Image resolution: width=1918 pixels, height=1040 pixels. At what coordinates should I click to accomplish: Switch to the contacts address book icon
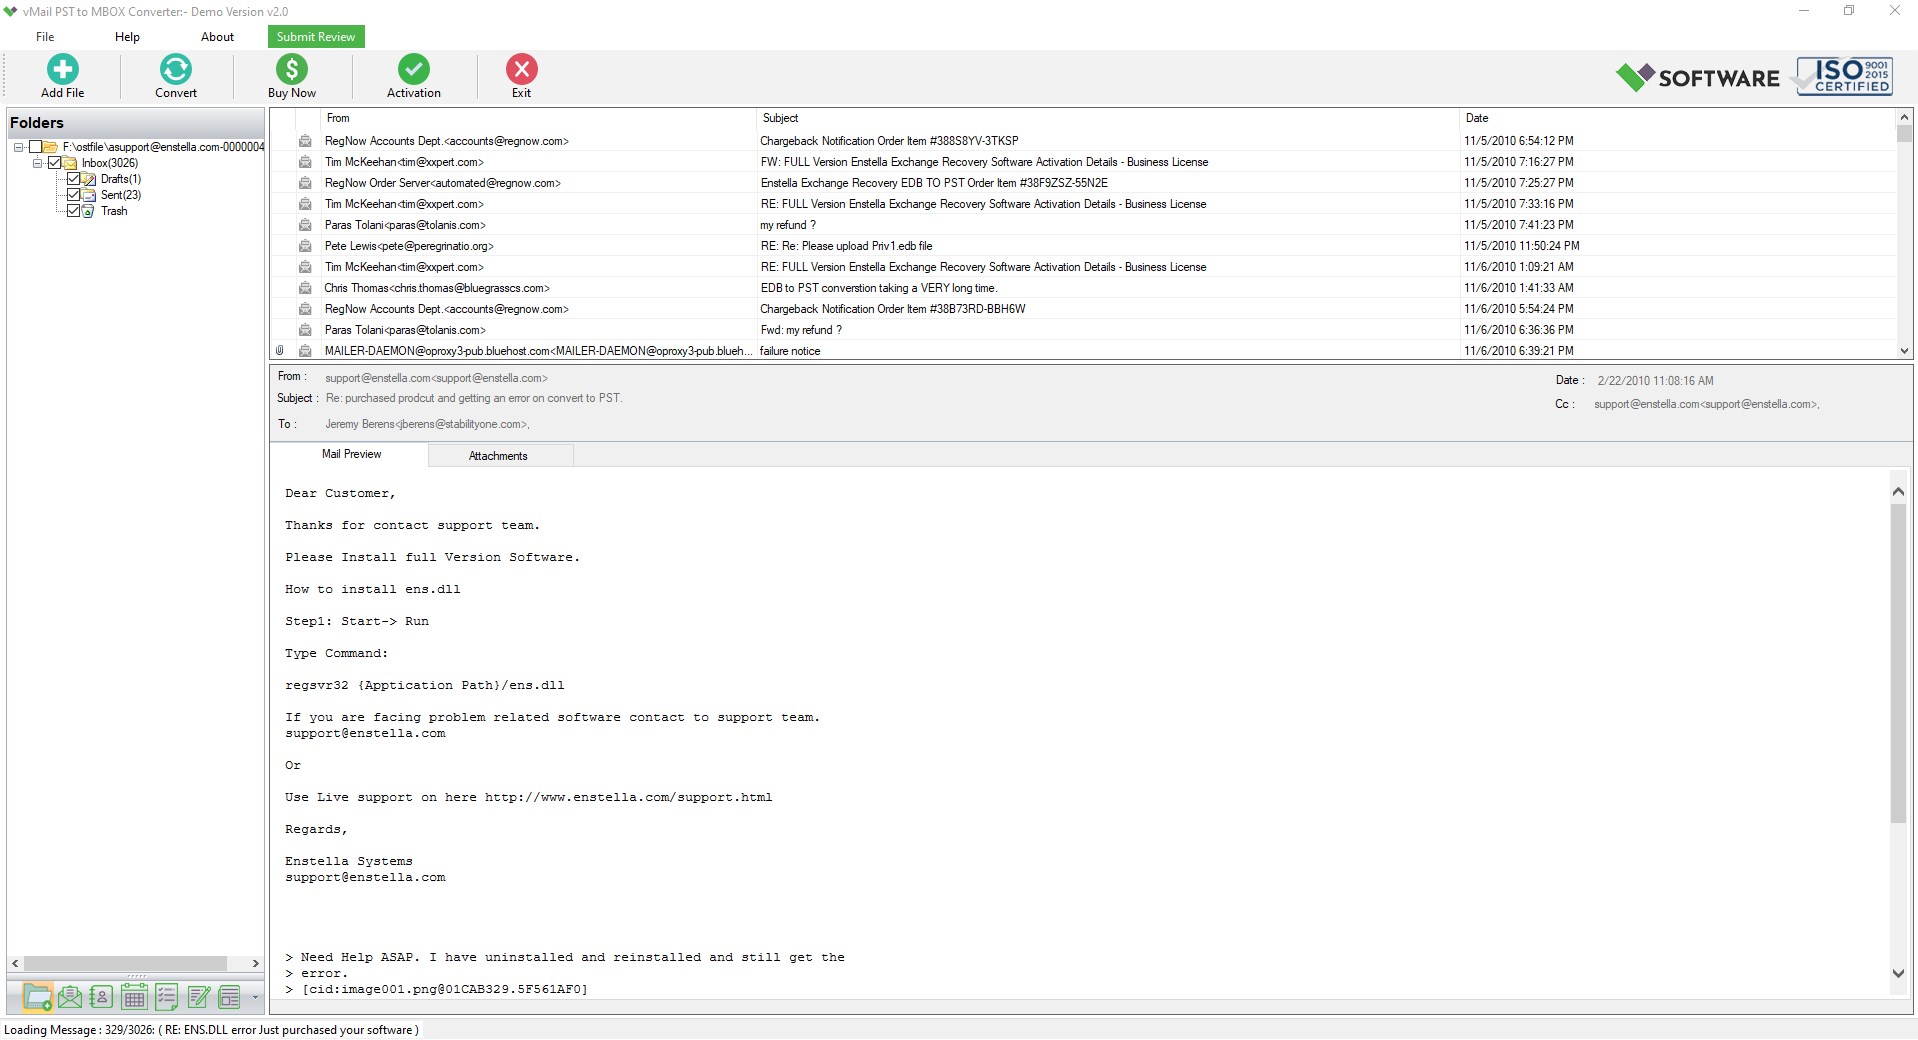pos(101,996)
